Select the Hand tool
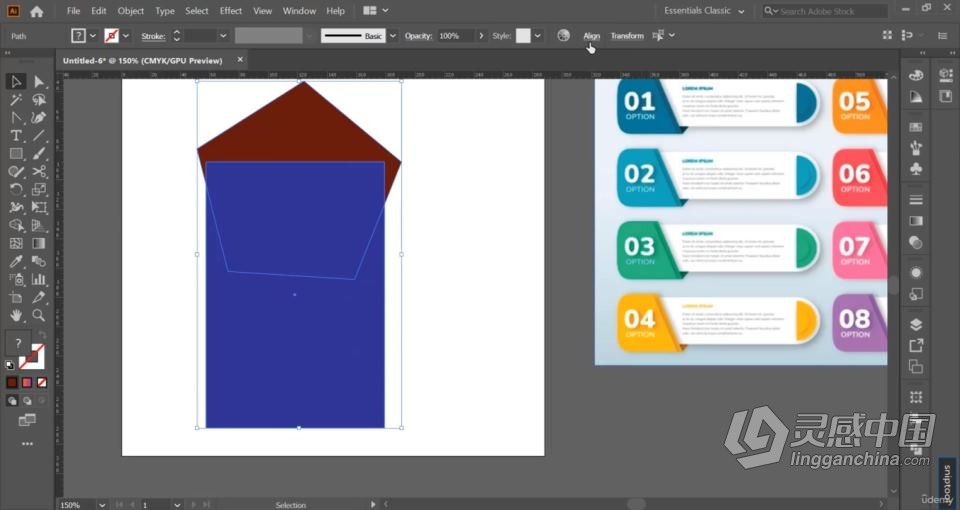This screenshot has width=960, height=510. (16, 315)
